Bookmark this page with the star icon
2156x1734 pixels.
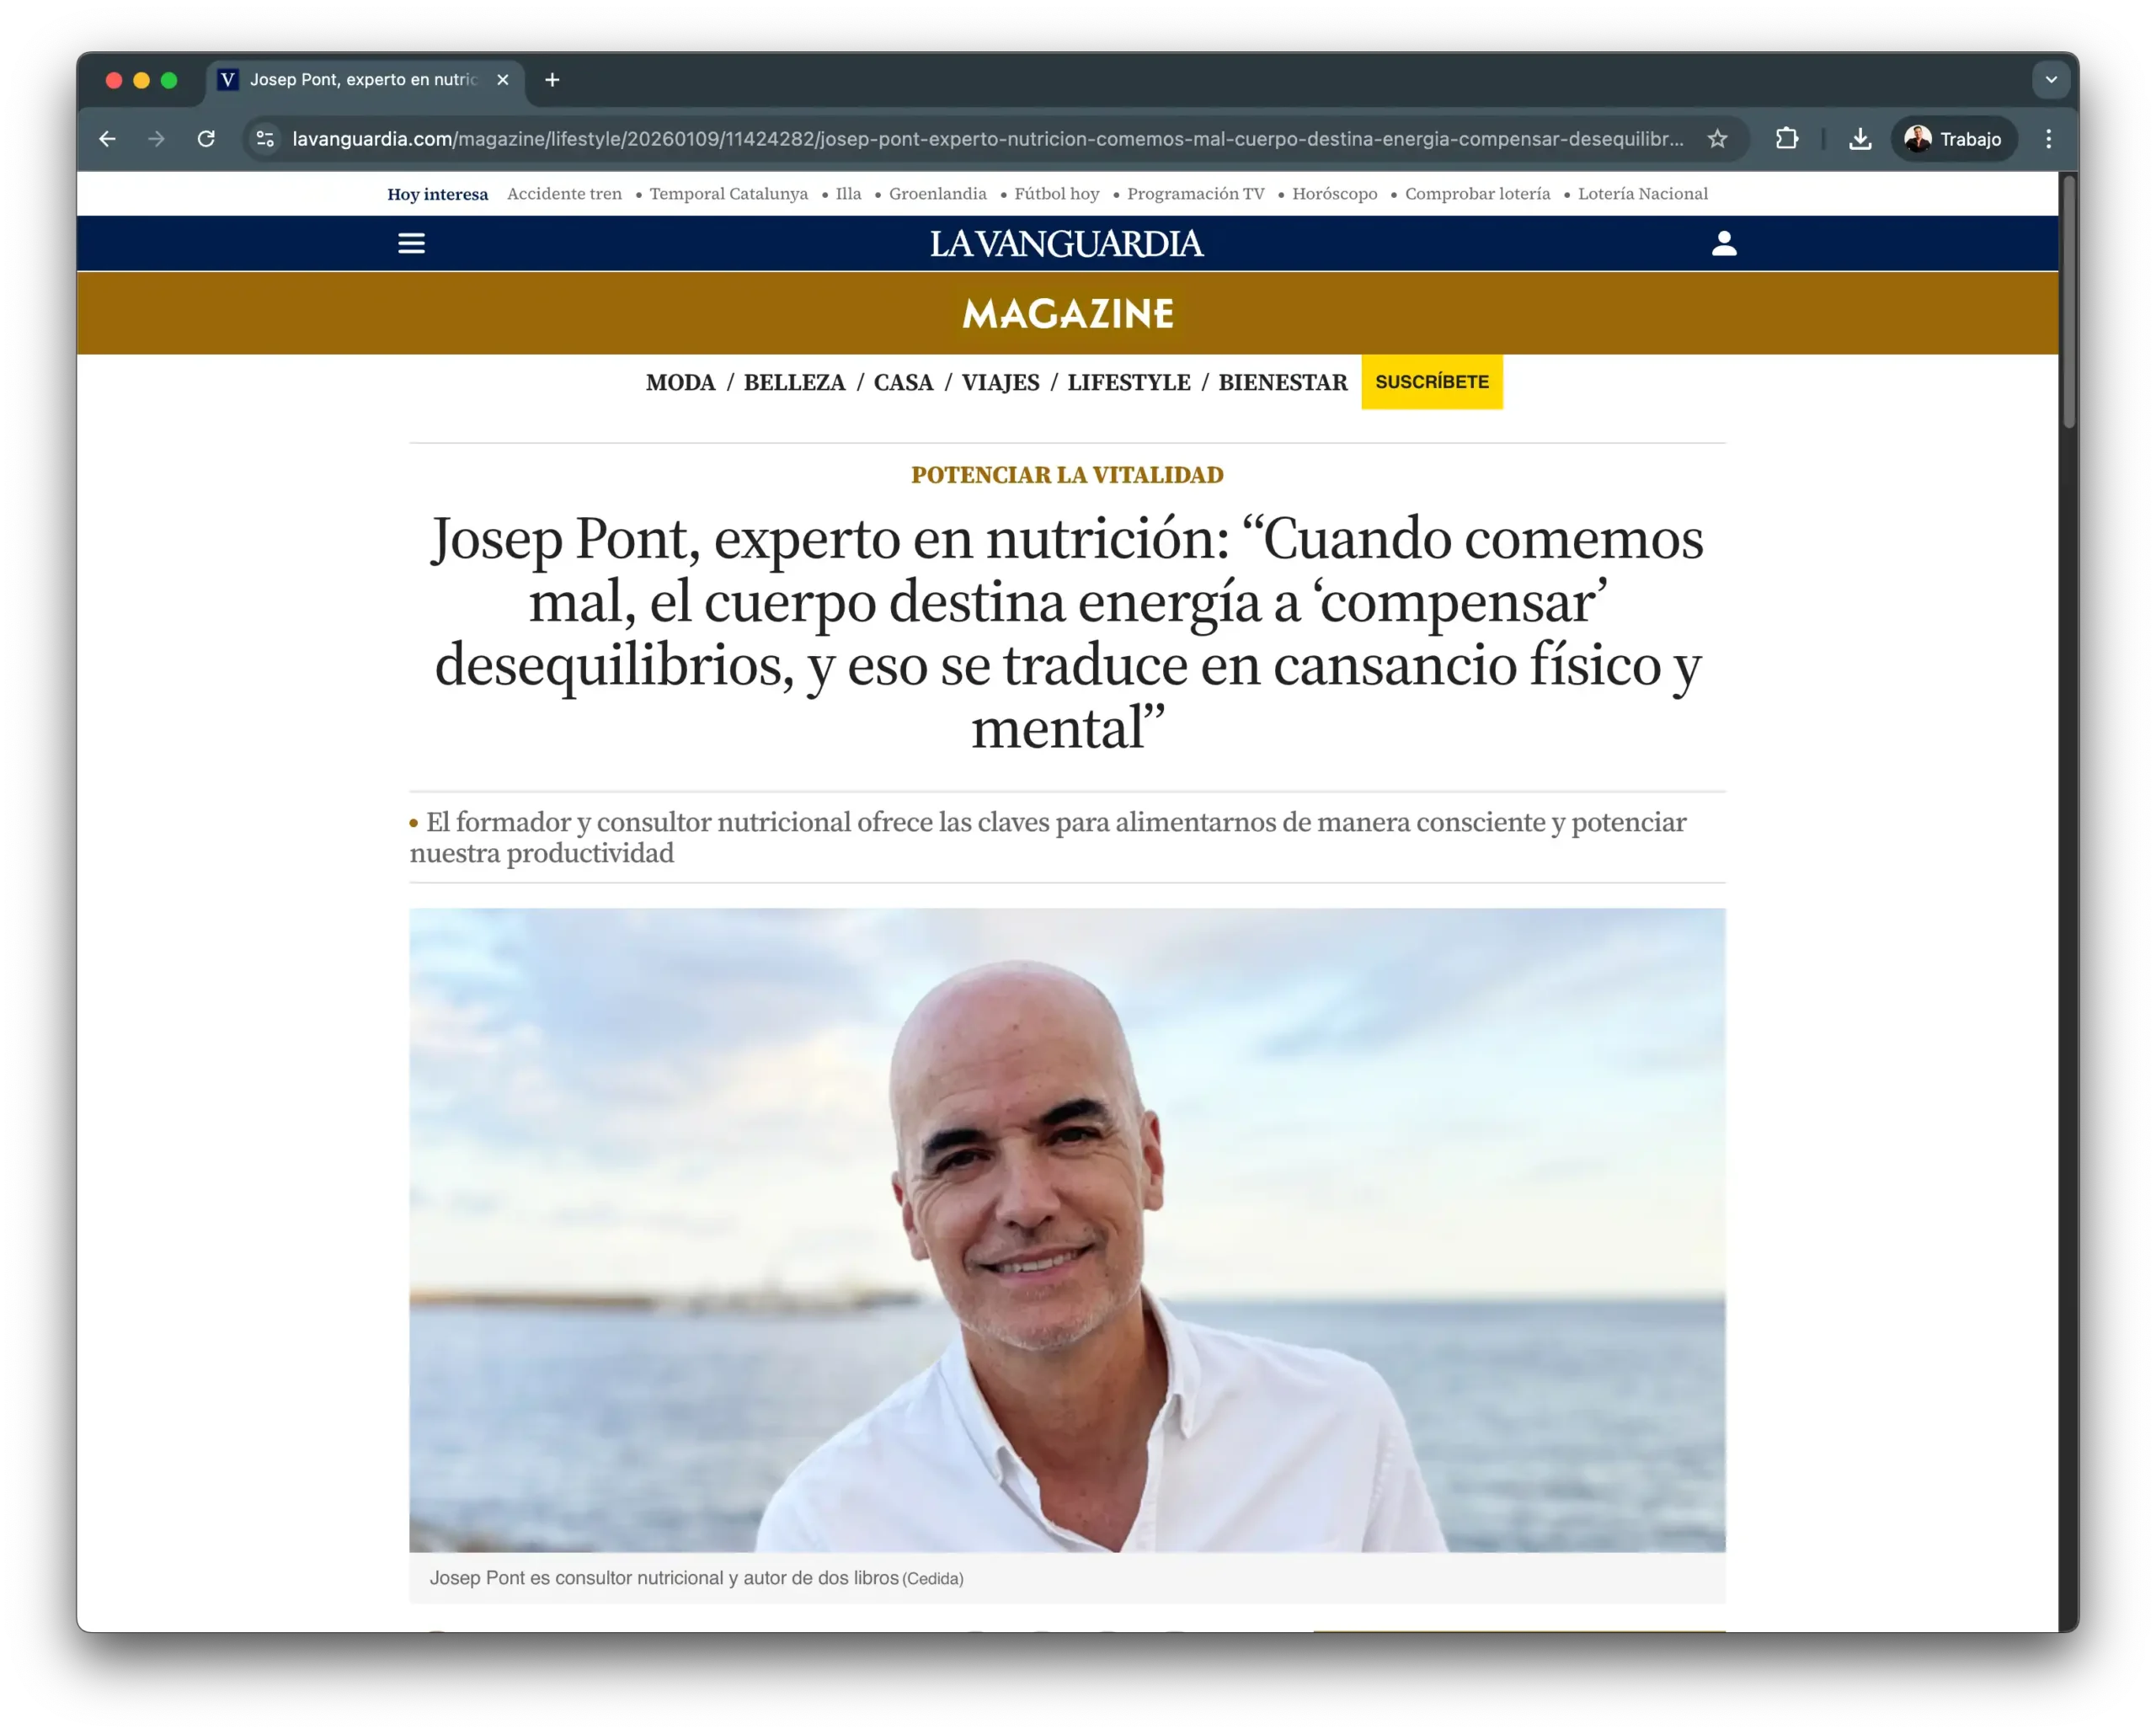(x=1717, y=139)
